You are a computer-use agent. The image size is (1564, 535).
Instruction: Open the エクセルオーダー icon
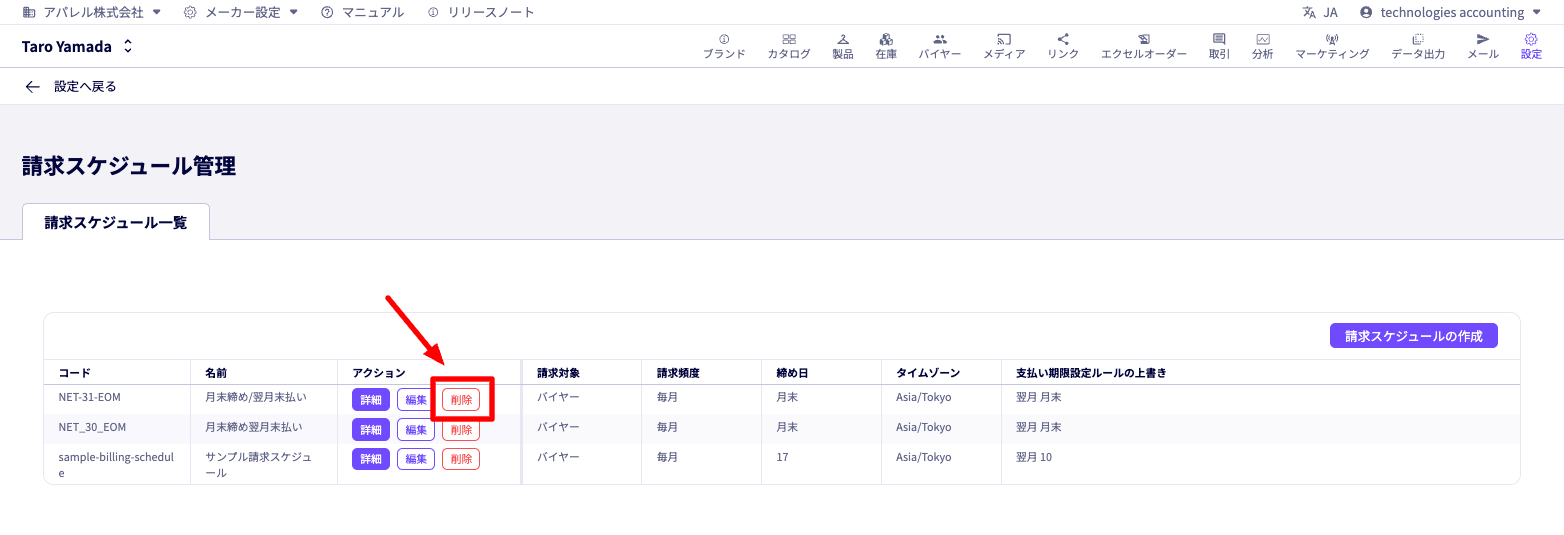coord(1144,39)
